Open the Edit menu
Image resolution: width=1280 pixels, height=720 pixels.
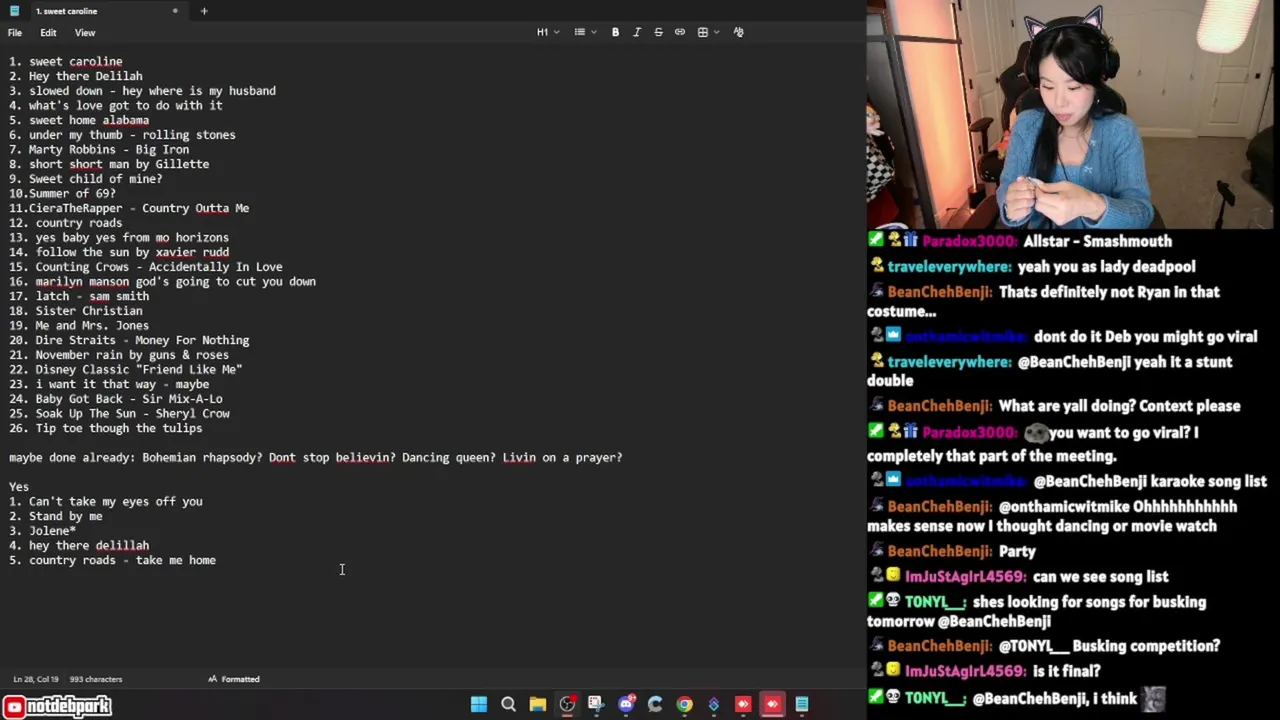click(48, 32)
